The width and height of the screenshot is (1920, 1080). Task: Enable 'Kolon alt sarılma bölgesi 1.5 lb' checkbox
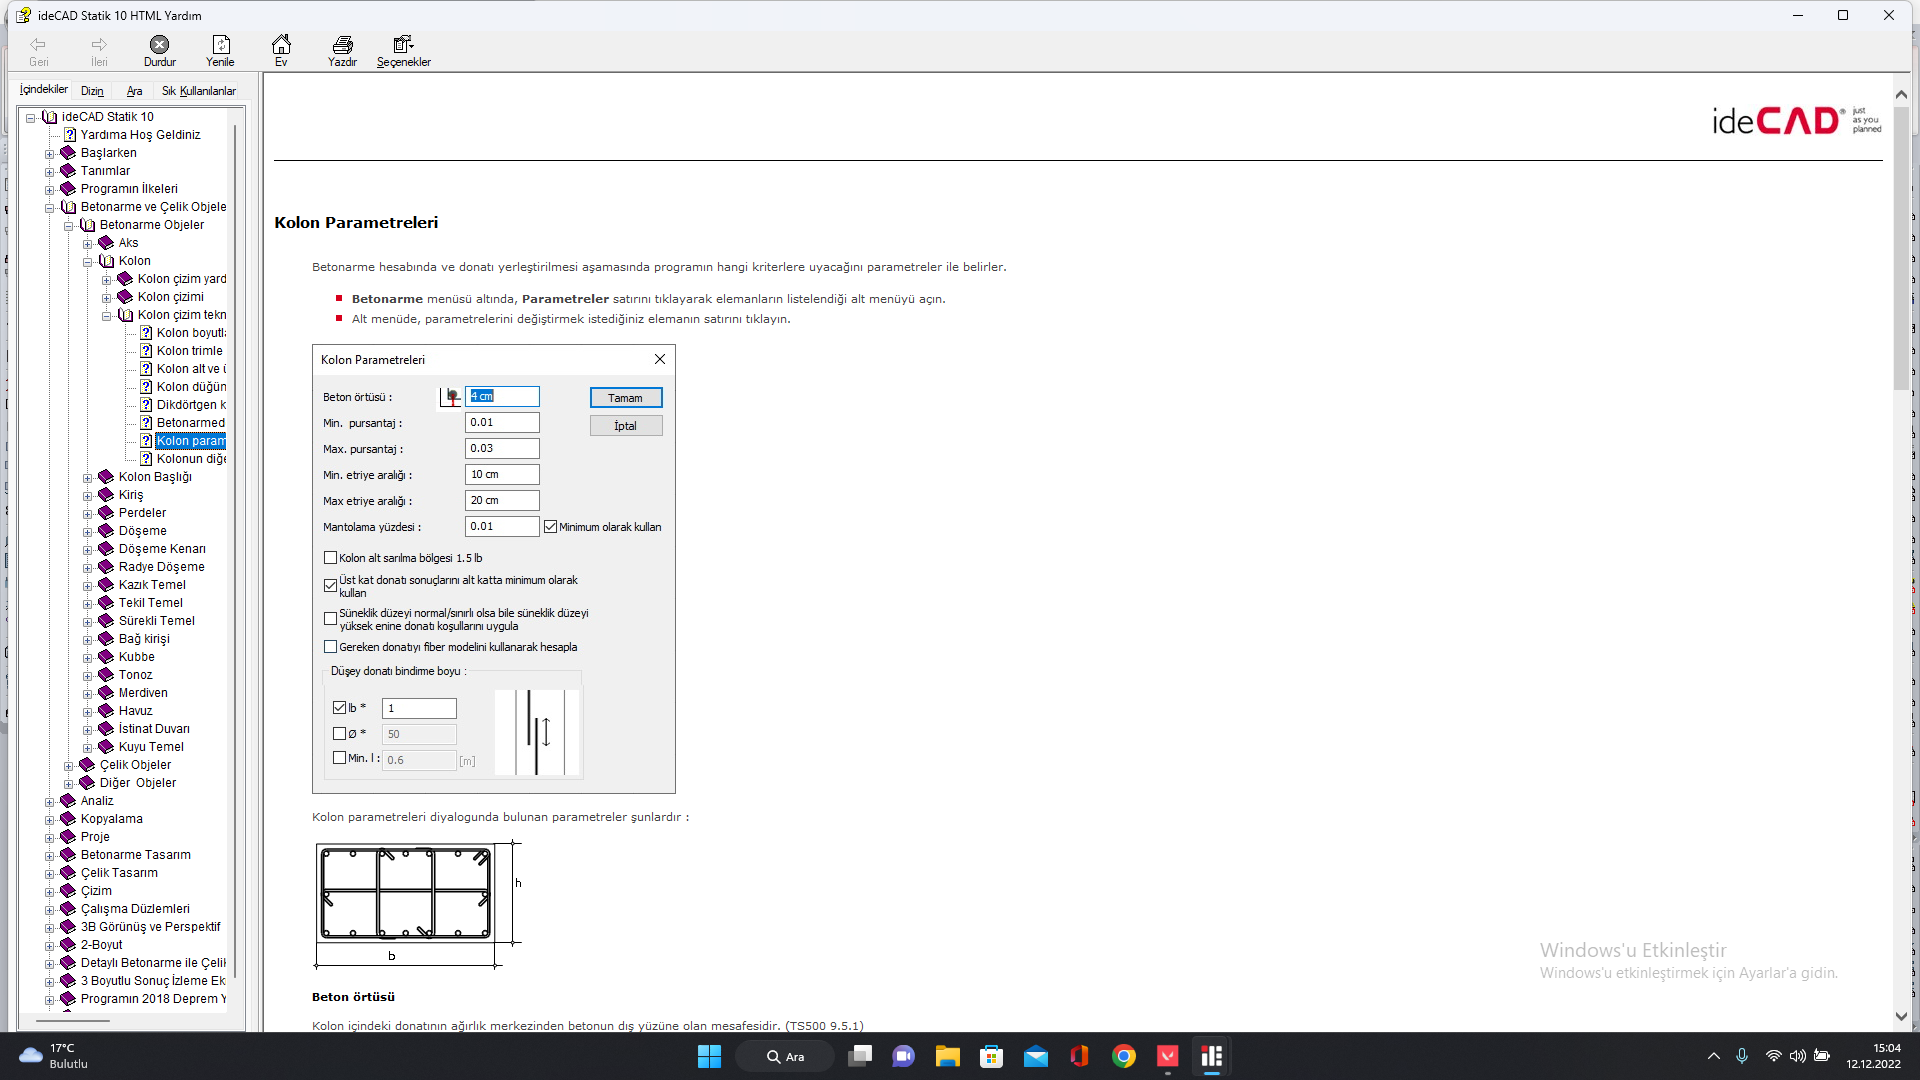click(330, 558)
